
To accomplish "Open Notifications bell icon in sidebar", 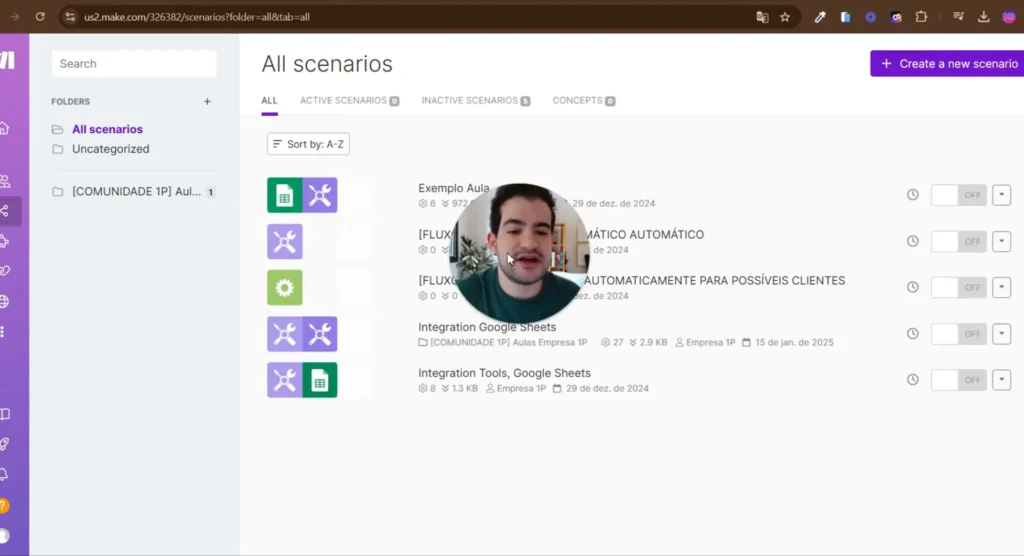I will tap(5, 474).
